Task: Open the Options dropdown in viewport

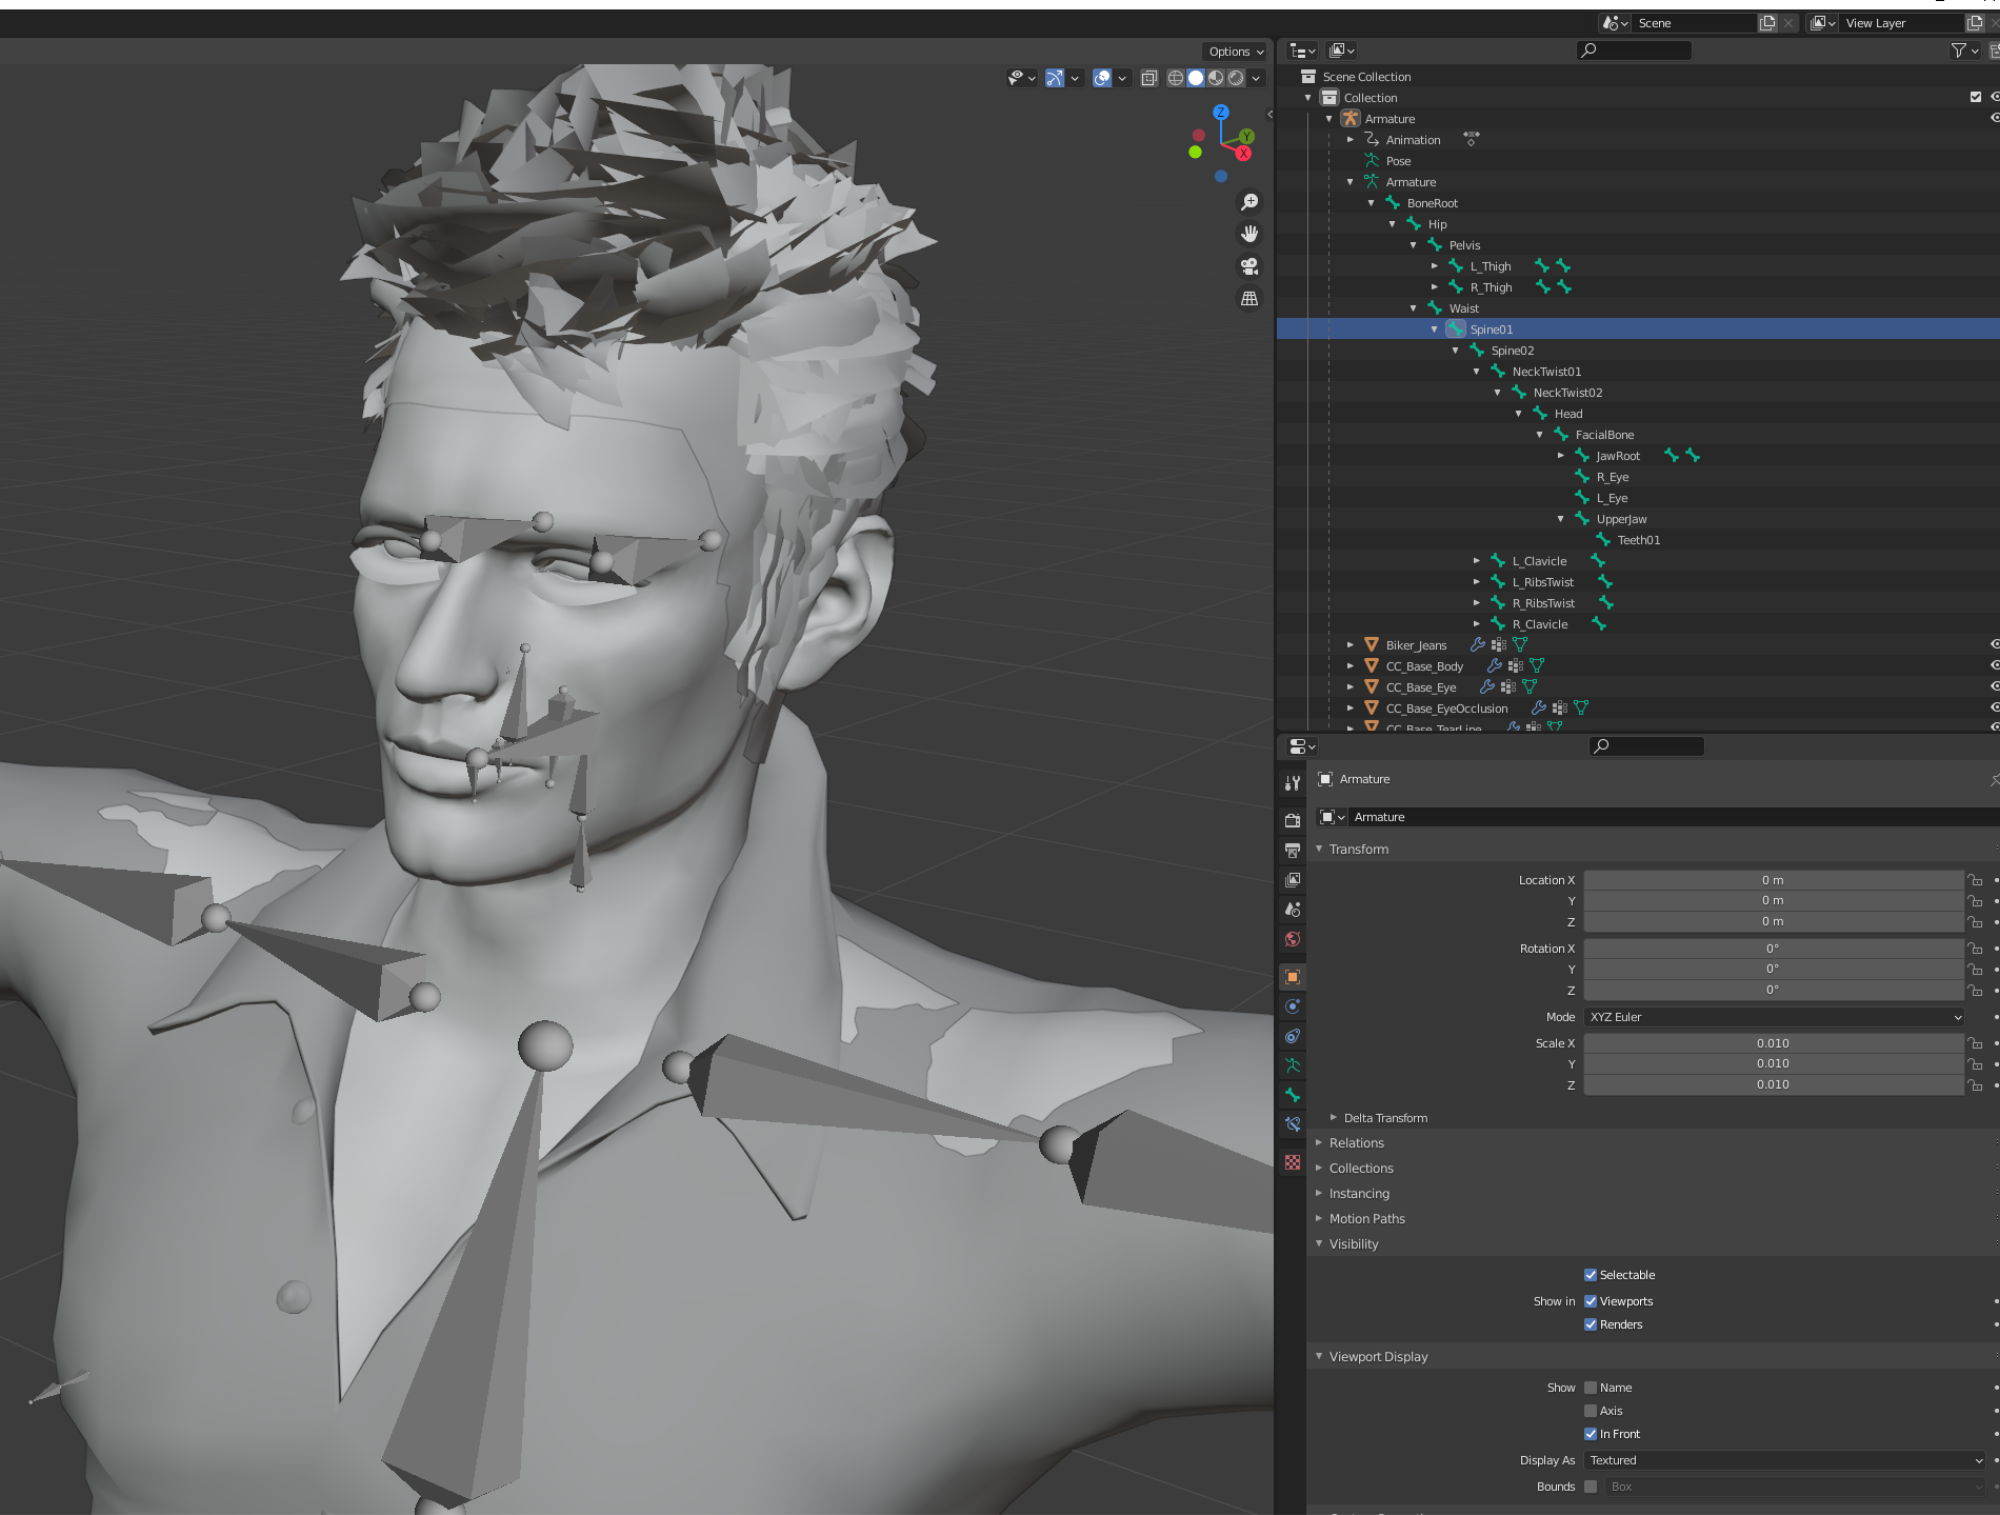Action: coord(1236,51)
